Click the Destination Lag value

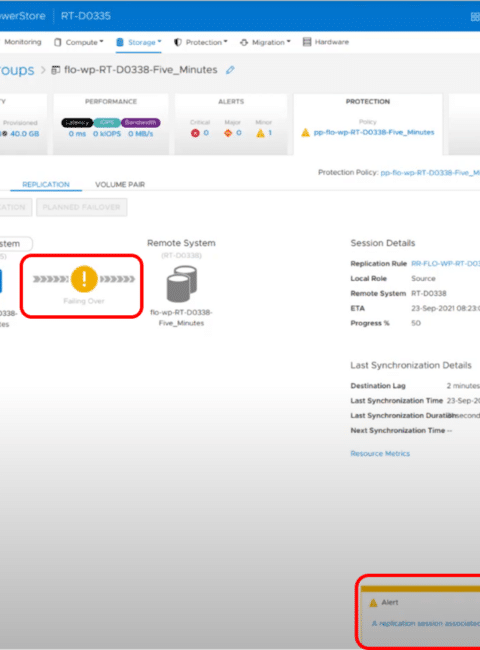point(463,386)
